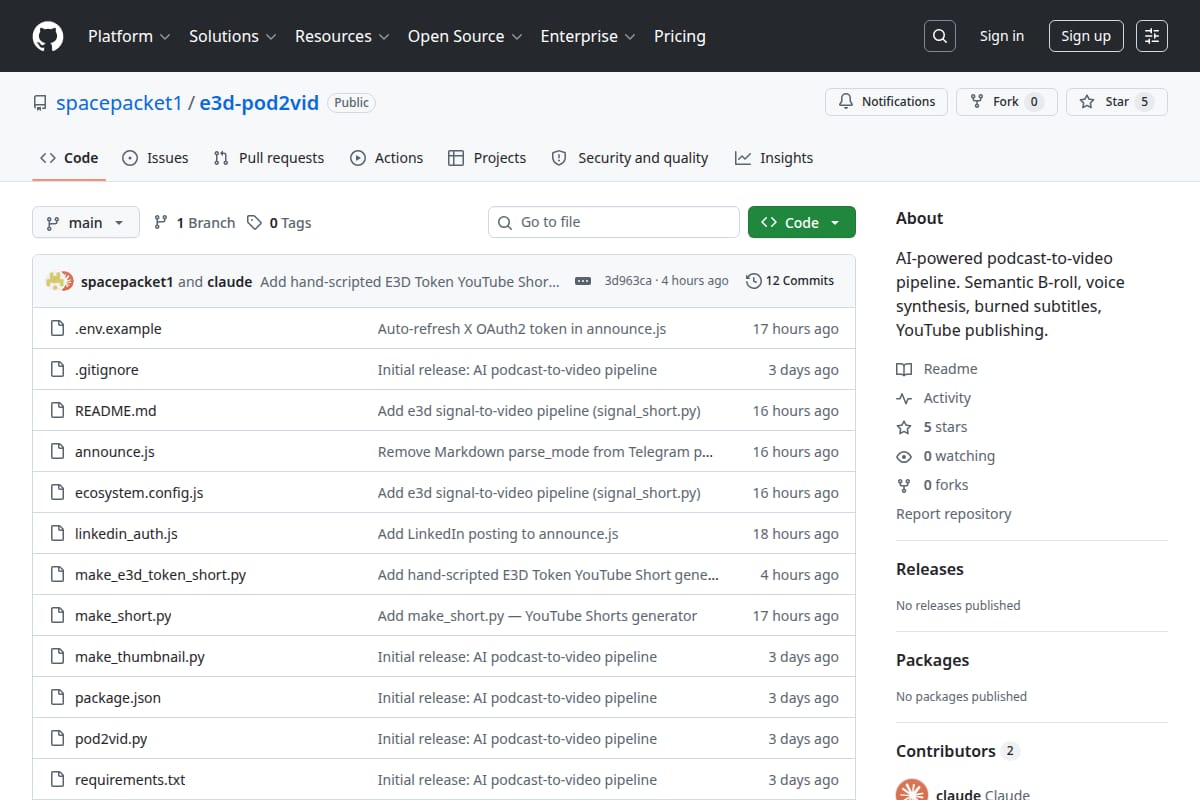This screenshot has height=800, width=1200.
Task: Expand commit message ellipsis button
Action: [583, 281]
